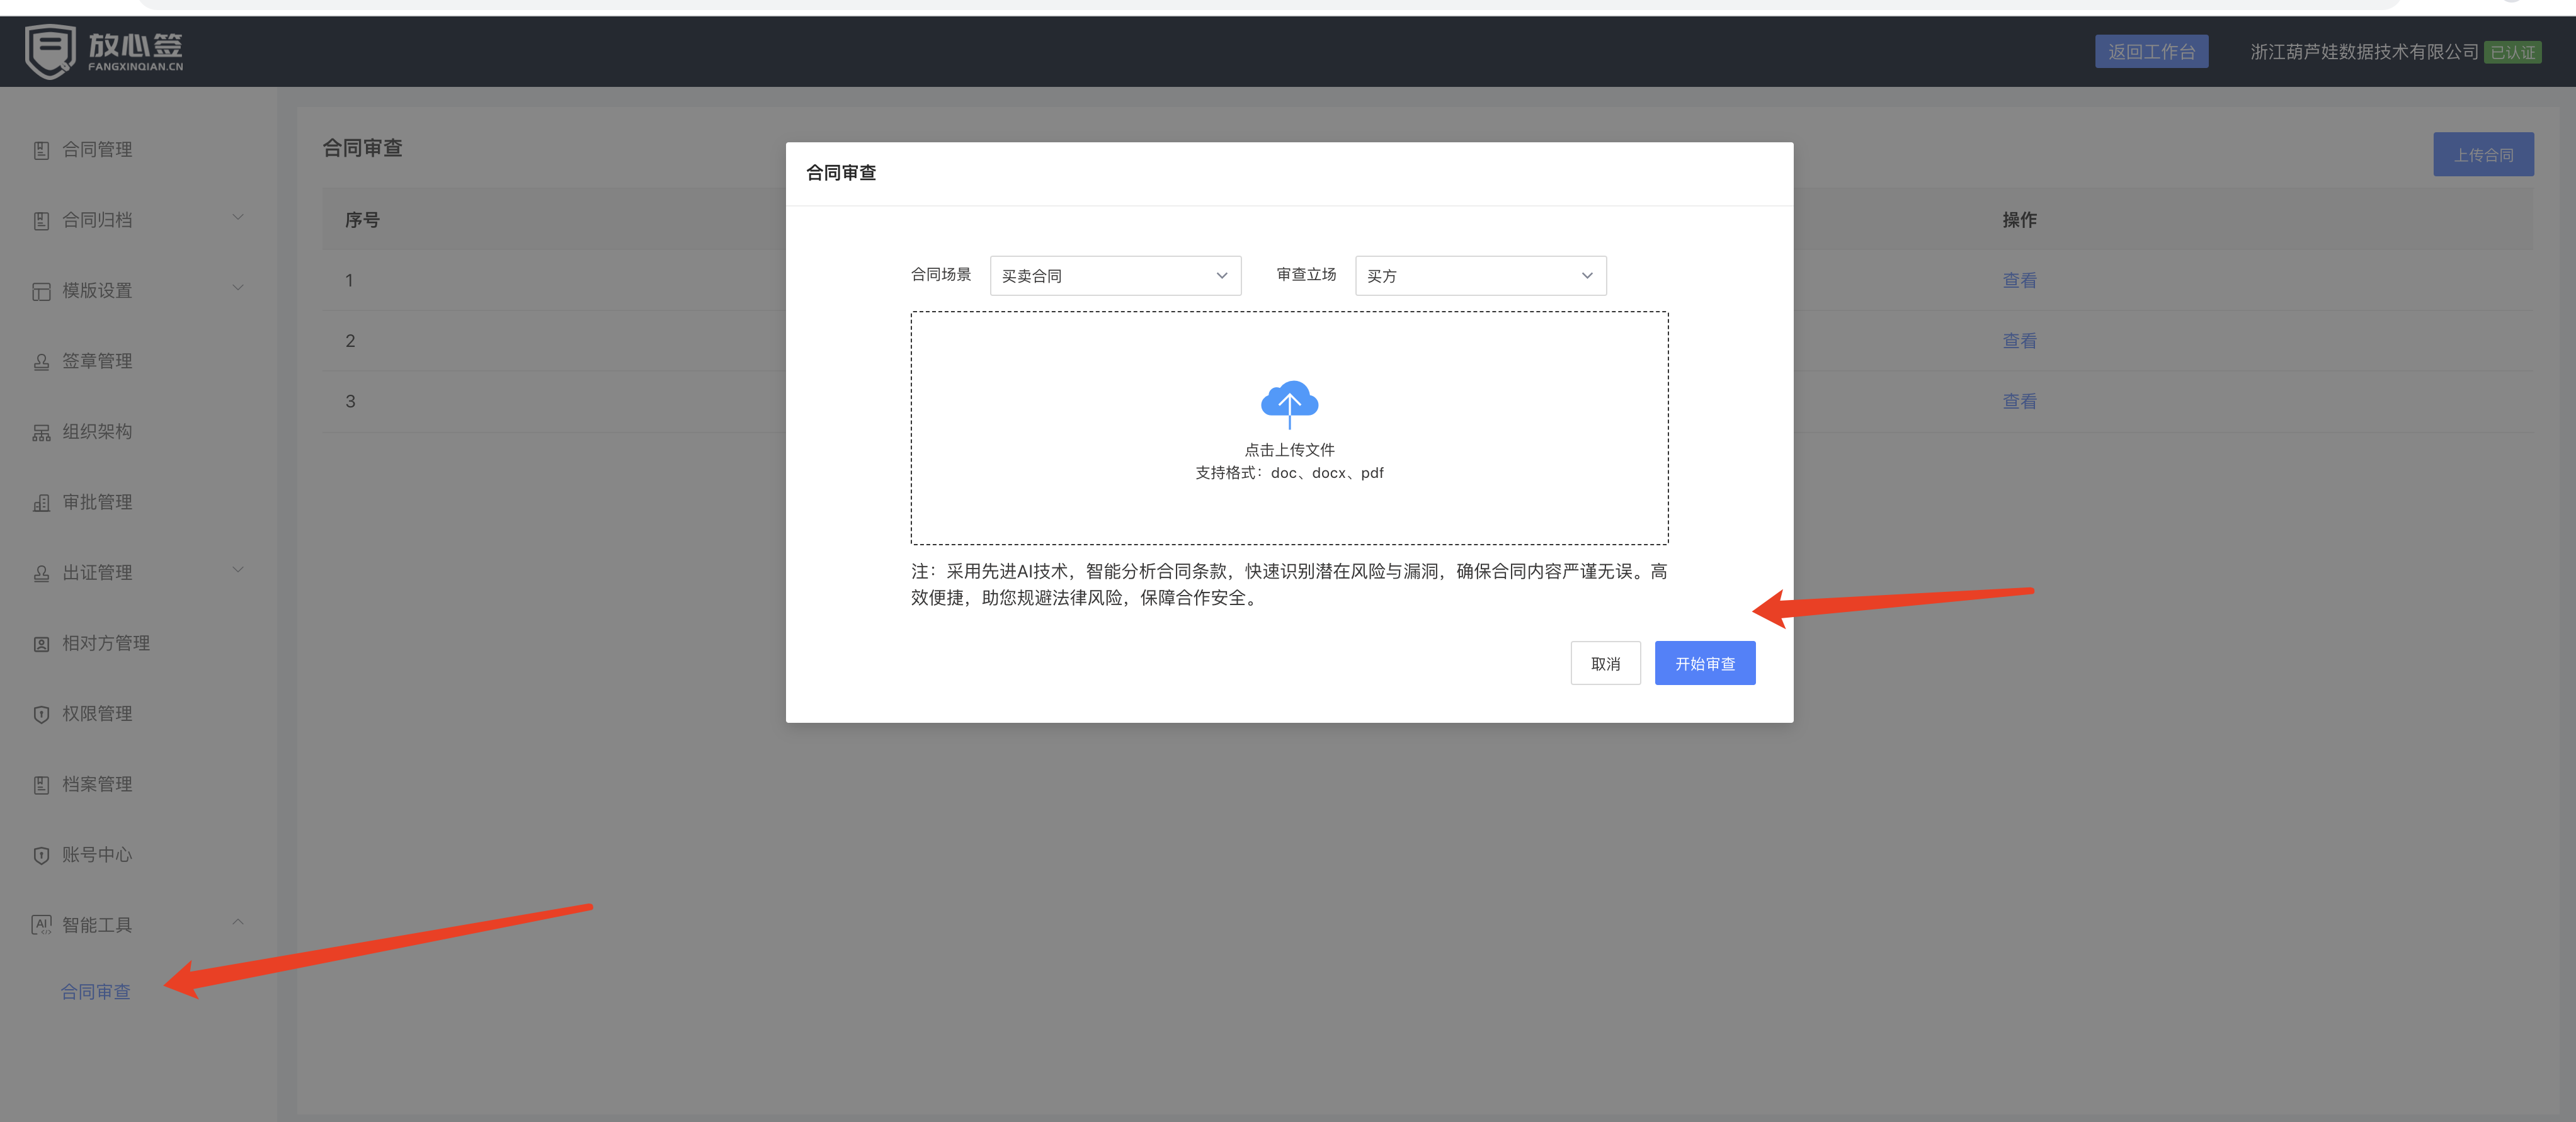Click the 合同归档 sidebar icon
2576x1122 pixels.
point(41,220)
